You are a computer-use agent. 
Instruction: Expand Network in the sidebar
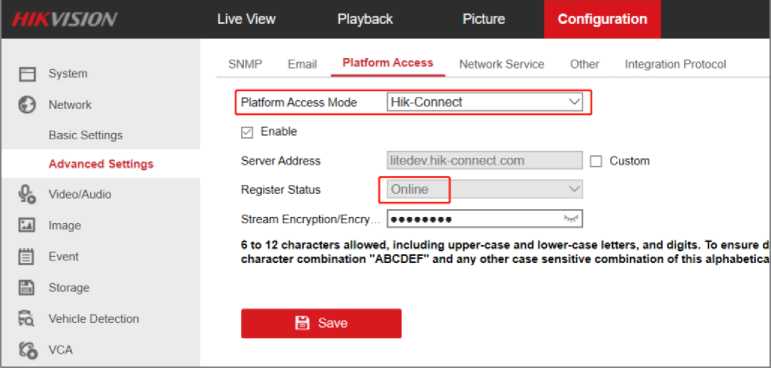tap(70, 105)
